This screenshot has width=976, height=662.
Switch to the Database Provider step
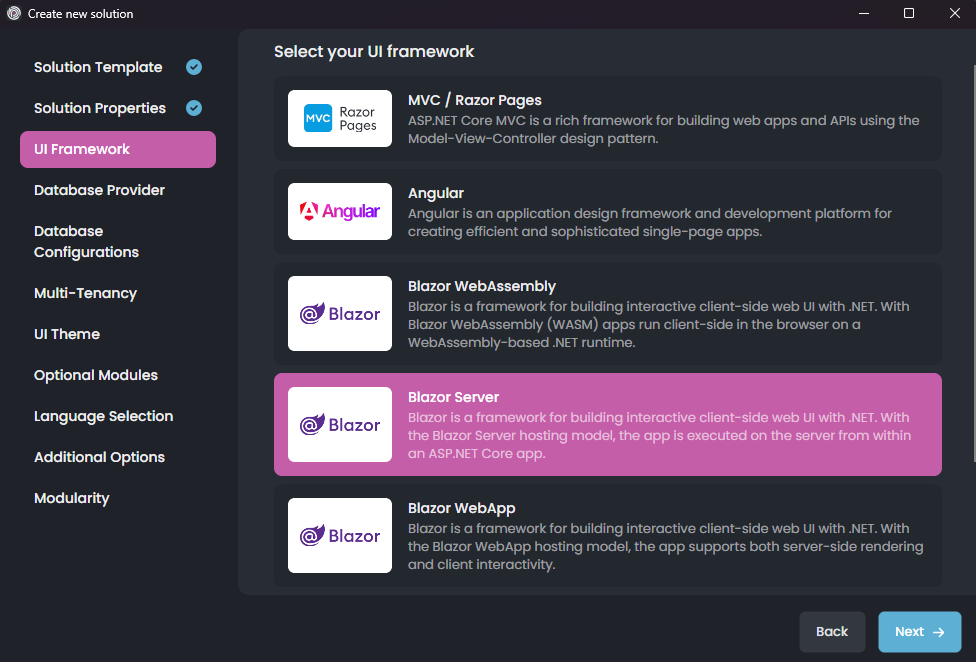pyautogui.click(x=99, y=190)
